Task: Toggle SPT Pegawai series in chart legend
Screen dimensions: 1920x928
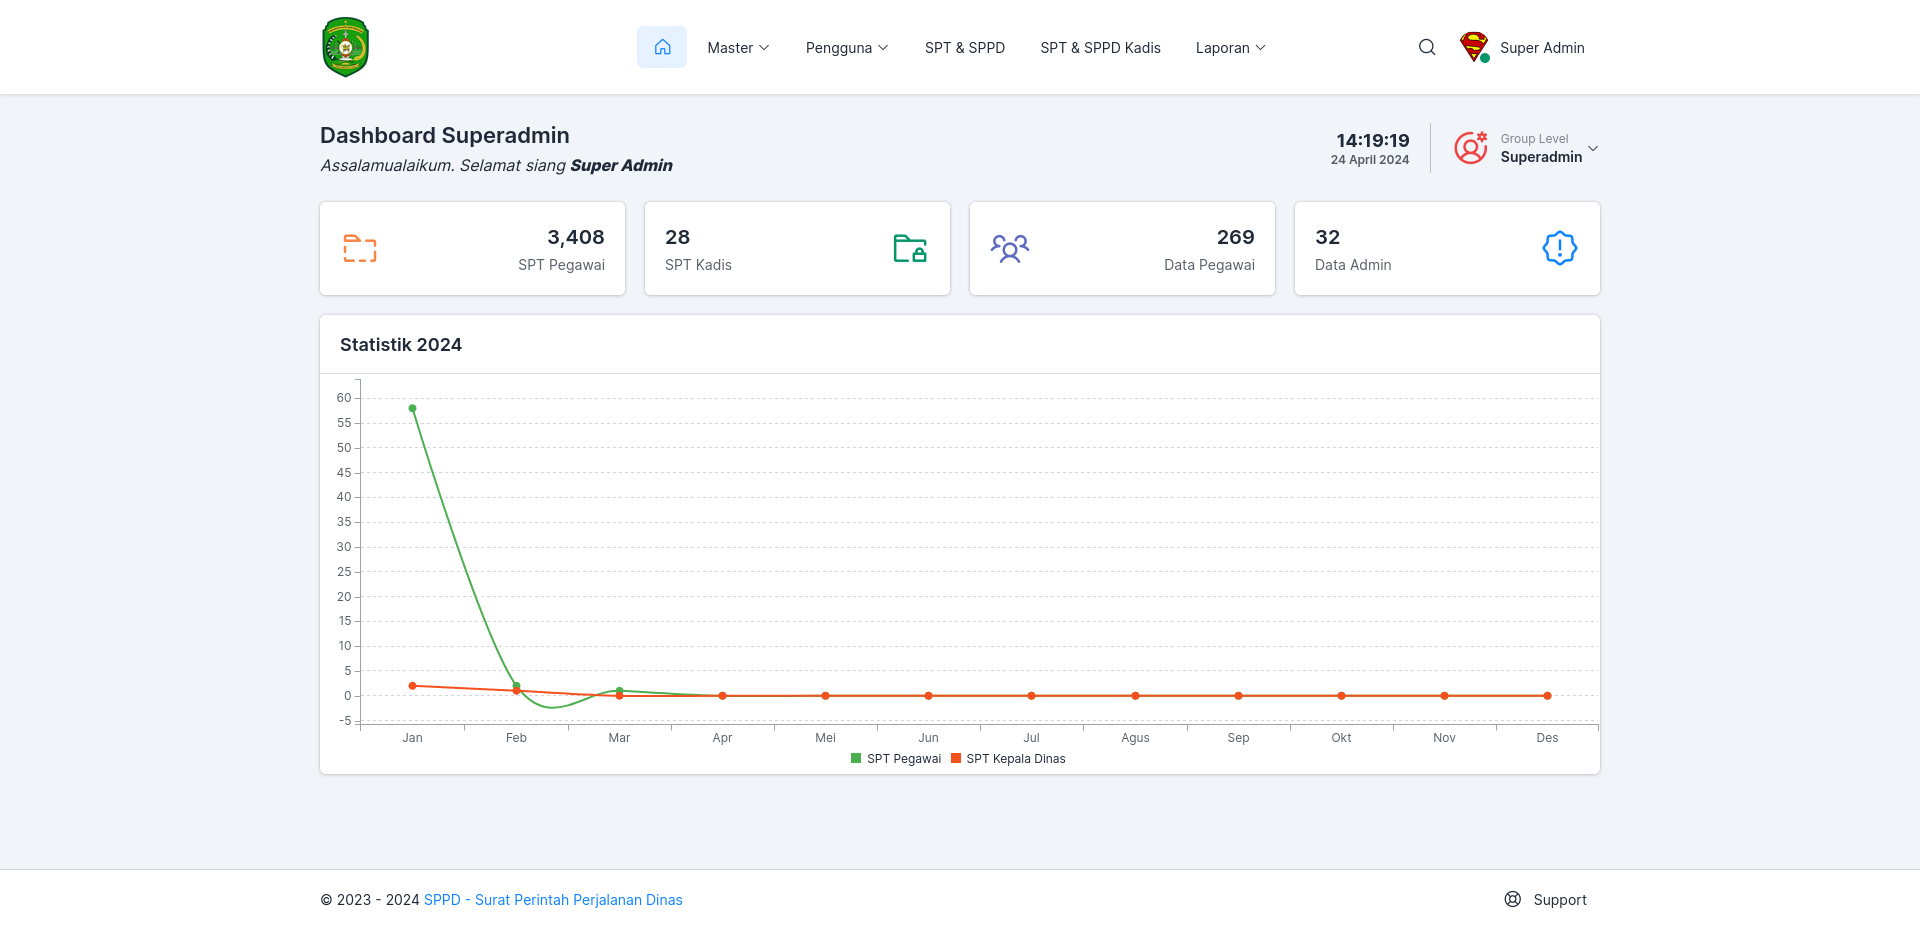Action: click(x=896, y=759)
